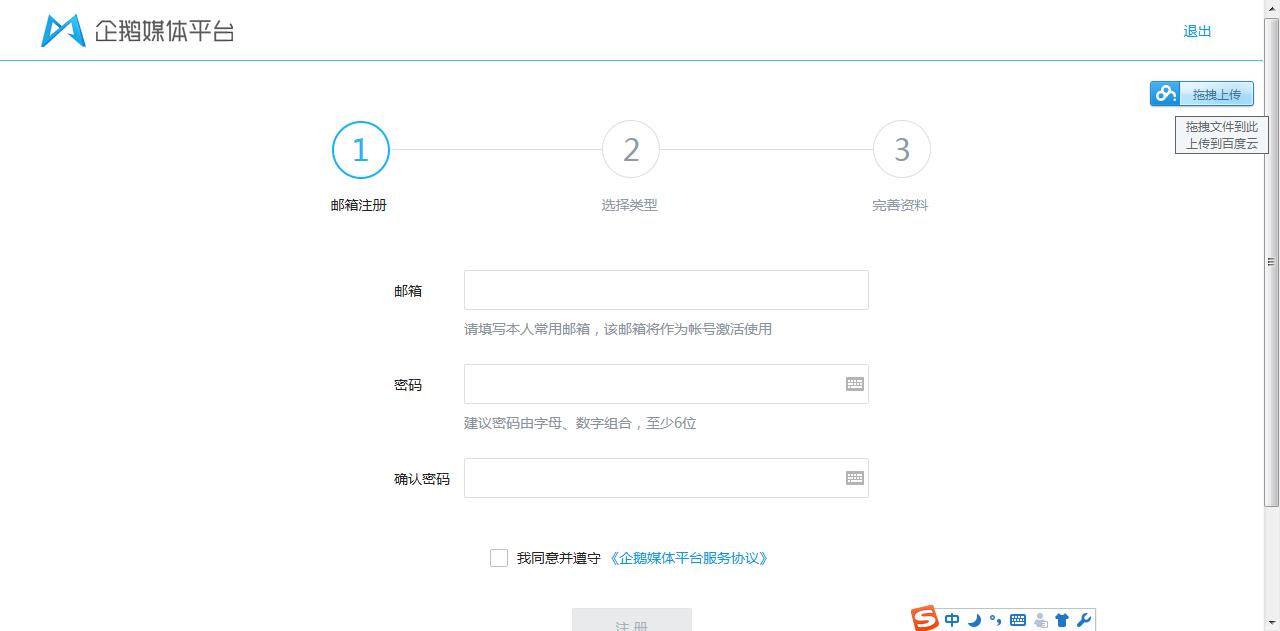Select step 2 选择类型 circle
The height and width of the screenshot is (631, 1280).
tap(631, 149)
